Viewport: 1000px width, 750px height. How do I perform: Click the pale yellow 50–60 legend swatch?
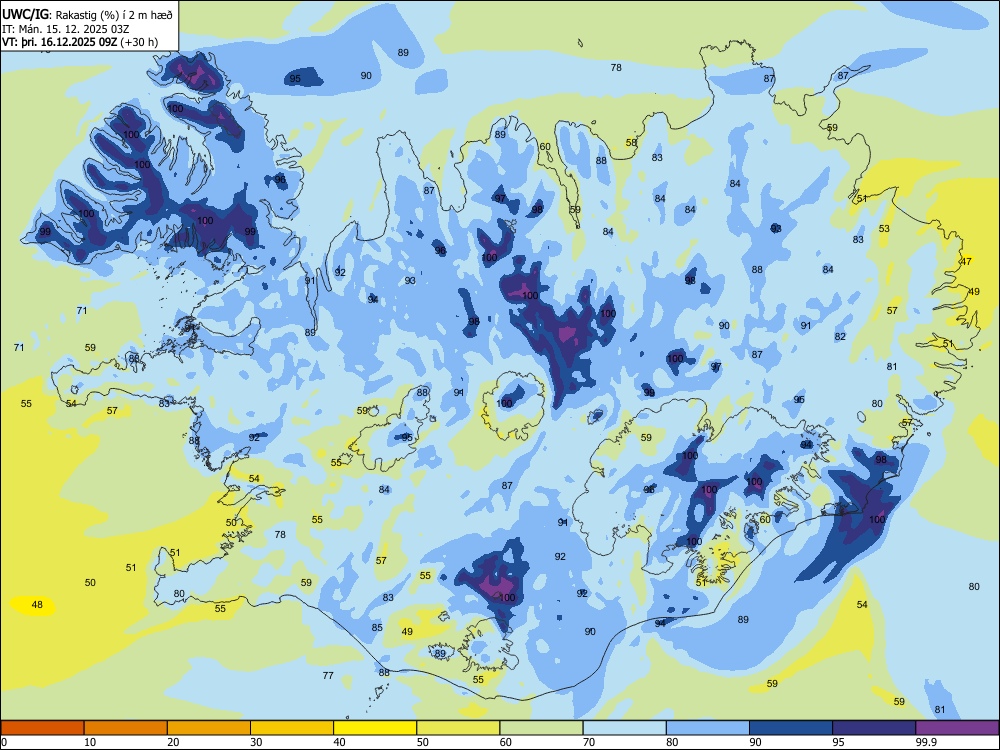coord(458,728)
